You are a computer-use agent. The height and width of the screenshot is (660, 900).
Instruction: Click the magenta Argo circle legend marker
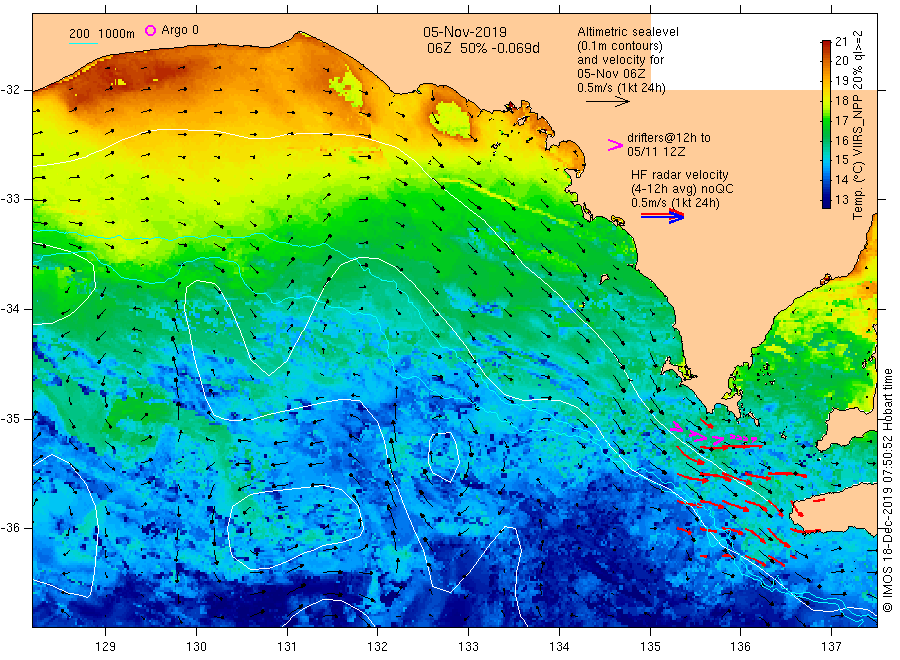[150, 30]
